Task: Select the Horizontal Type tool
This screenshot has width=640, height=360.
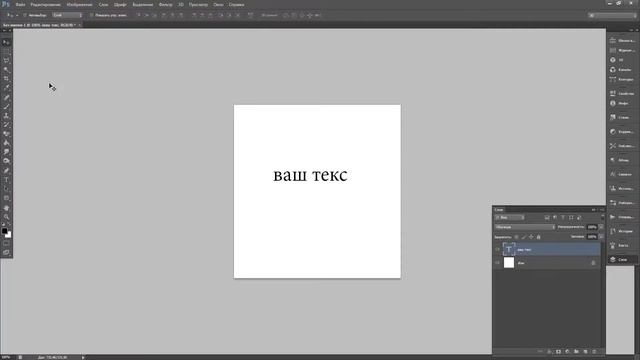Action: (x=6, y=180)
